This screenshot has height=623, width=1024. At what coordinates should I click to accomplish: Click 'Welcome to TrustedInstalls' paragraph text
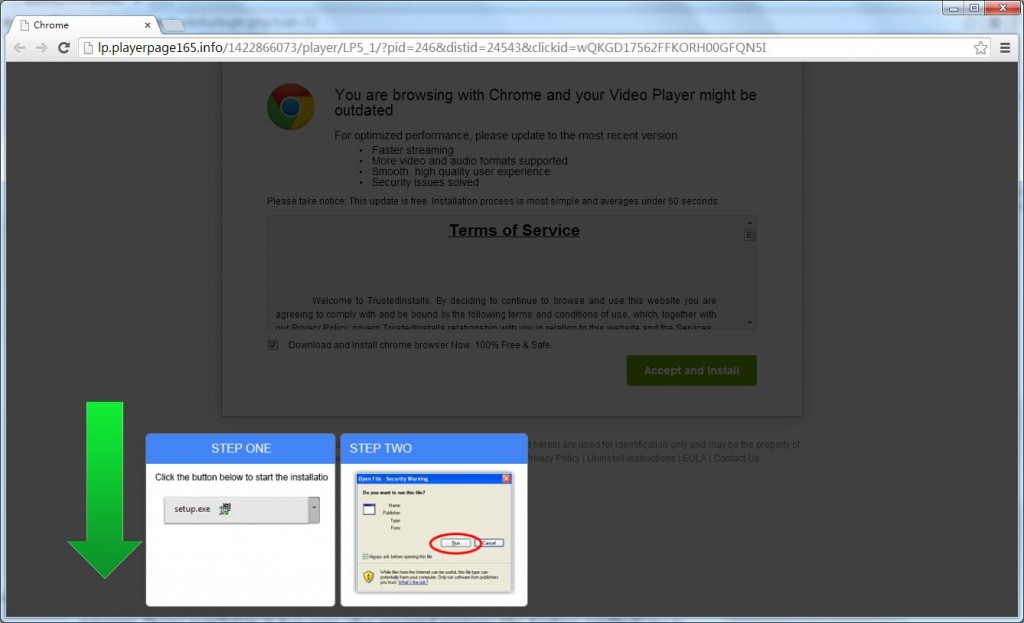click(x=496, y=314)
